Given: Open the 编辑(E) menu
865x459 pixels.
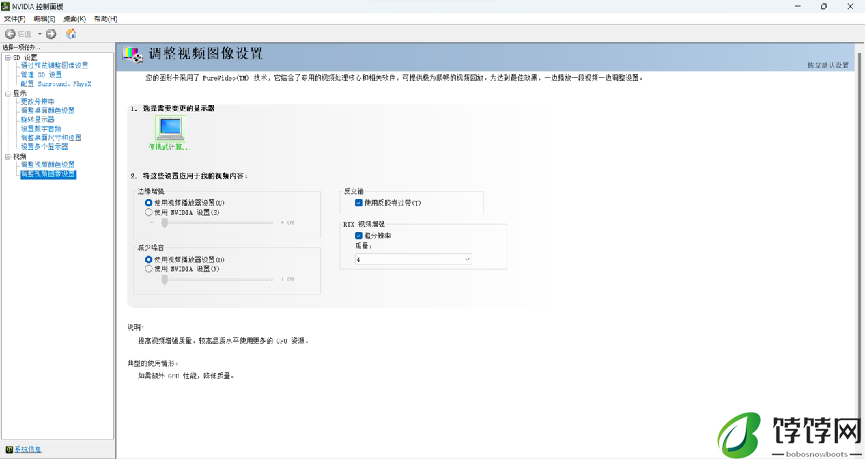Looking at the screenshot, I should [x=44, y=19].
